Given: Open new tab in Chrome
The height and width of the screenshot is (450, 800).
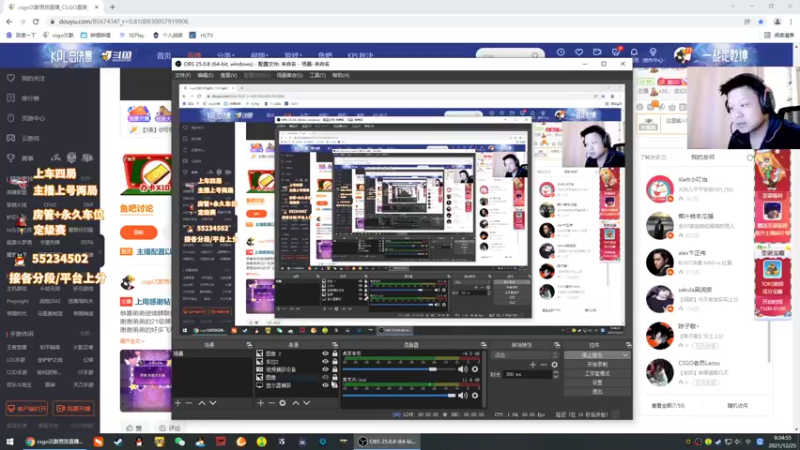Looking at the screenshot, I should click(112, 7).
